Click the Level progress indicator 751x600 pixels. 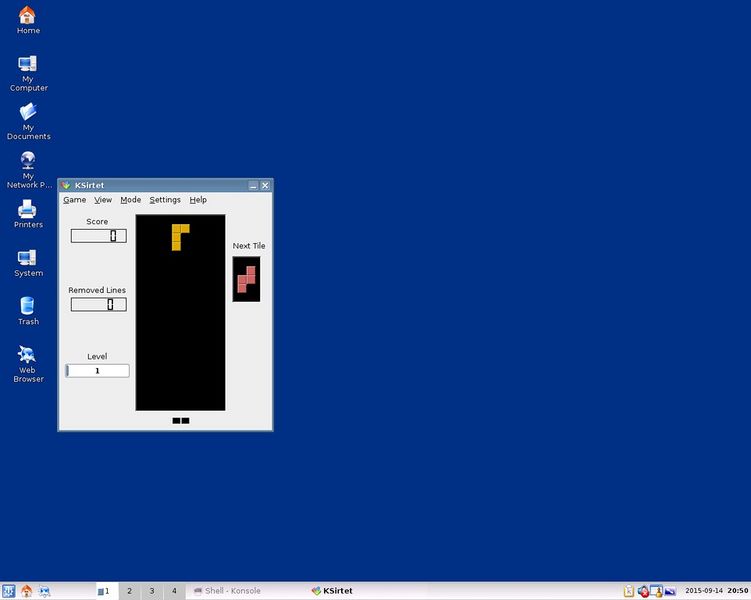[x=97, y=371]
